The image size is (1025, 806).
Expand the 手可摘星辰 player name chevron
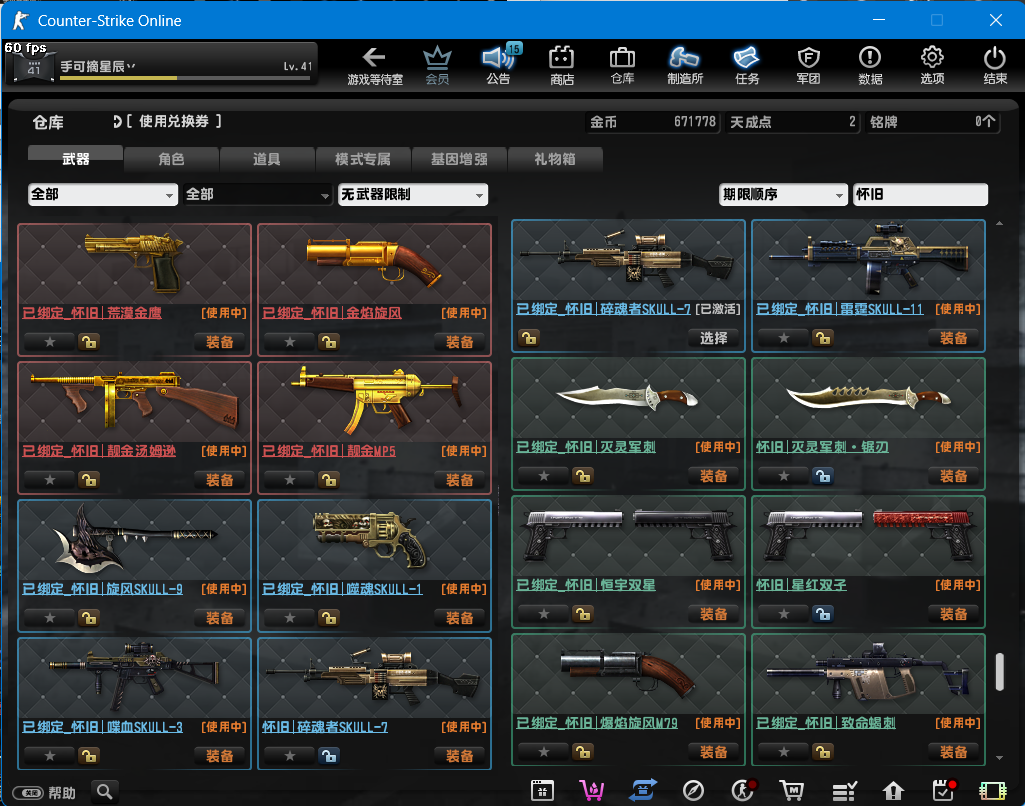(x=131, y=66)
